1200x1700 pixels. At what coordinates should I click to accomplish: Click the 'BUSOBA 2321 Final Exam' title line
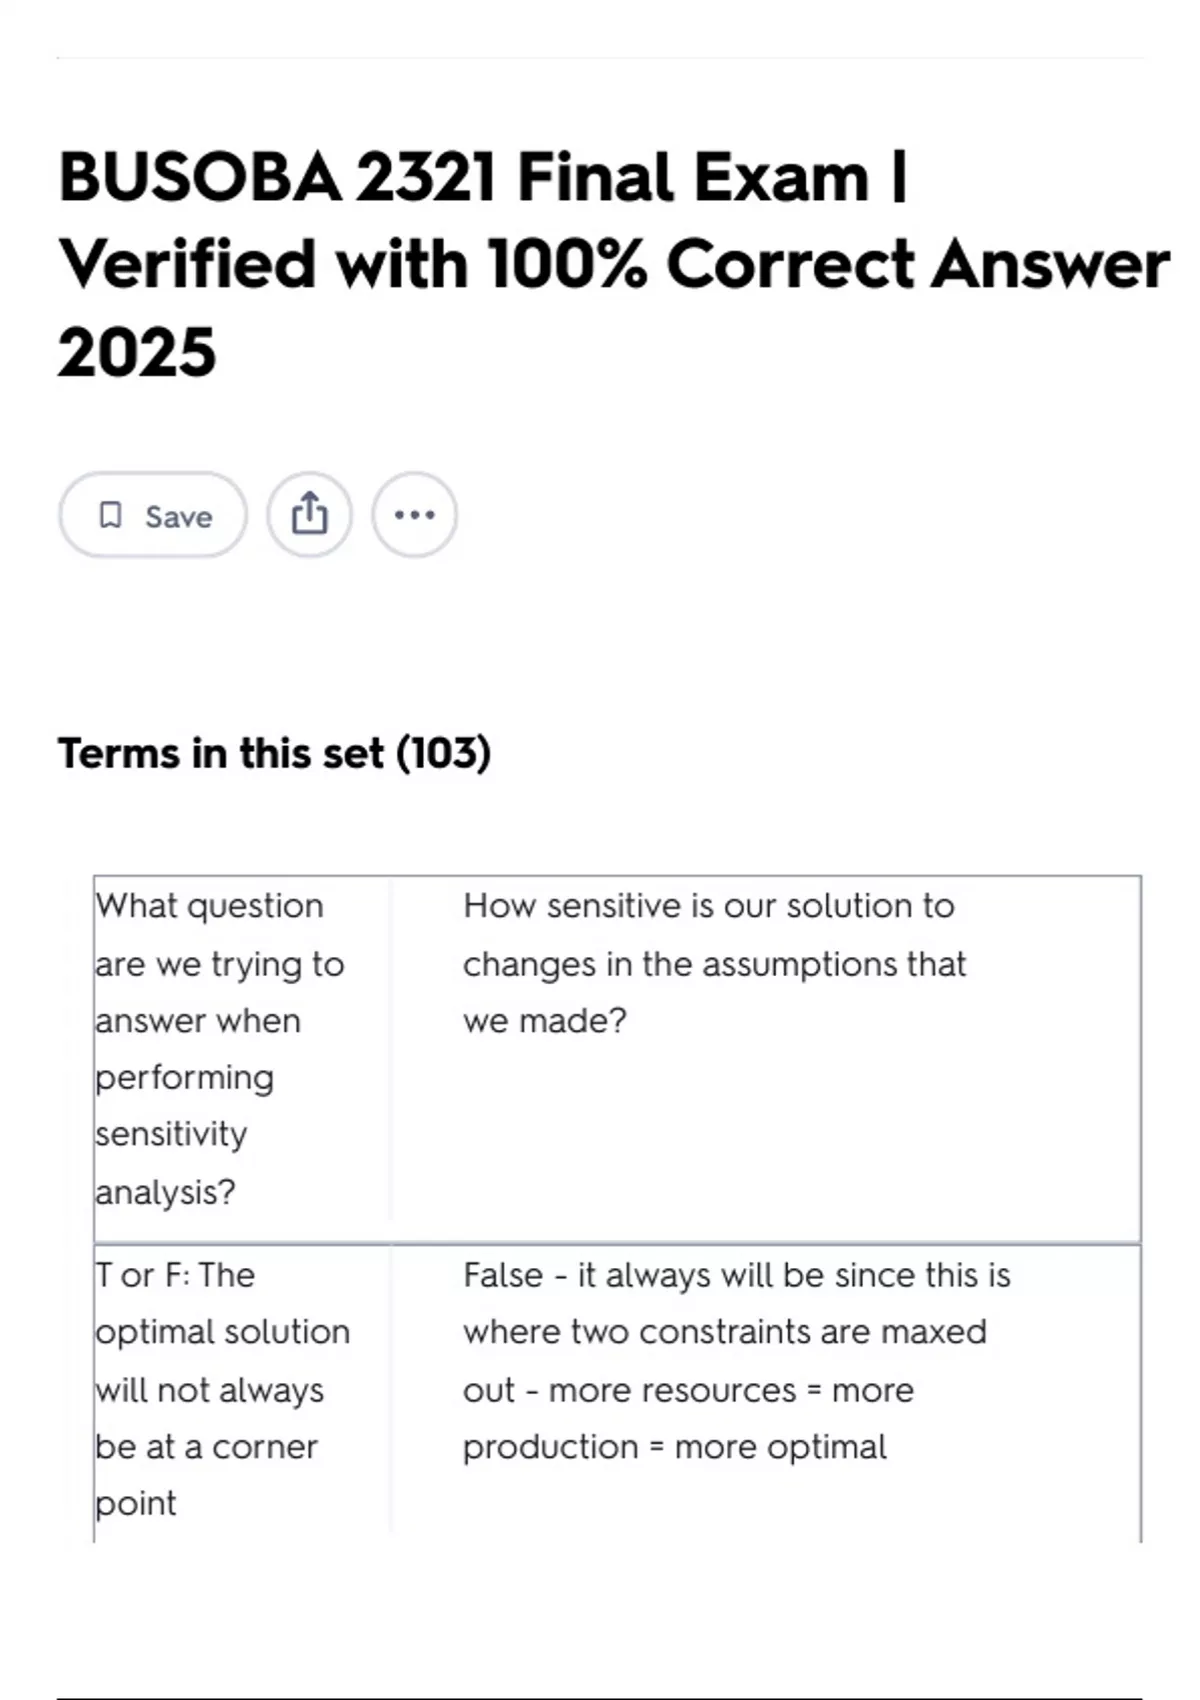click(x=483, y=178)
